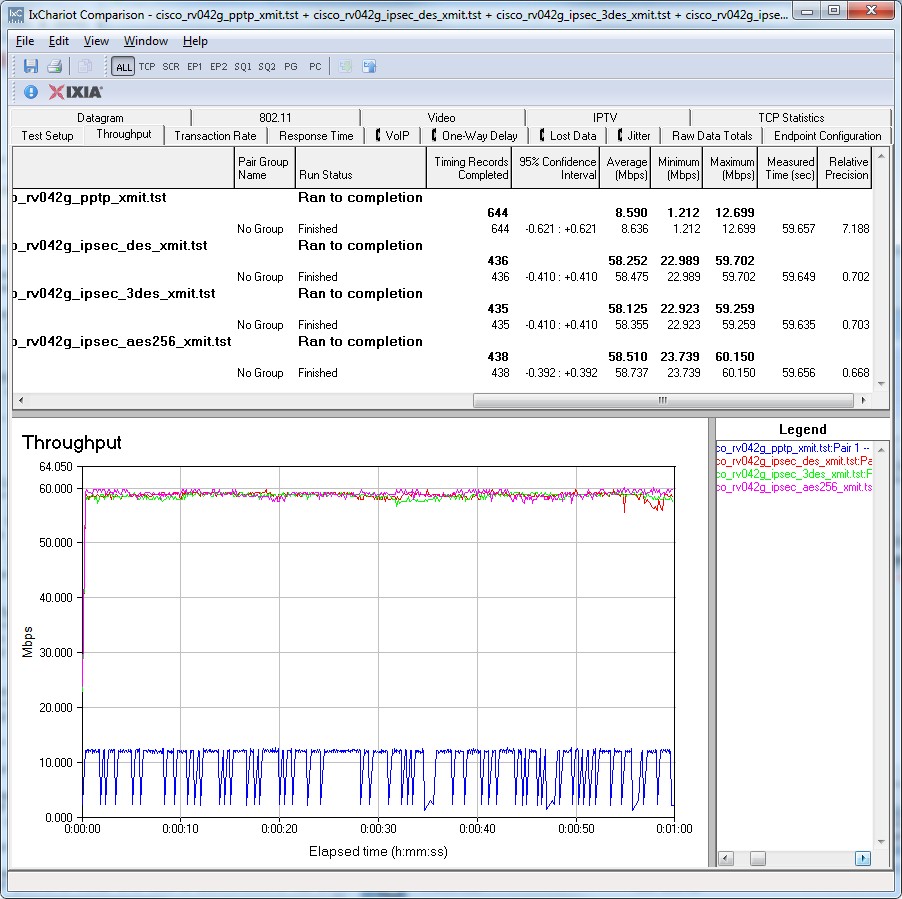The image size is (902, 899).
Task: Click the Relative Precision column header
Action: pyautogui.click(x=844, y=168)
